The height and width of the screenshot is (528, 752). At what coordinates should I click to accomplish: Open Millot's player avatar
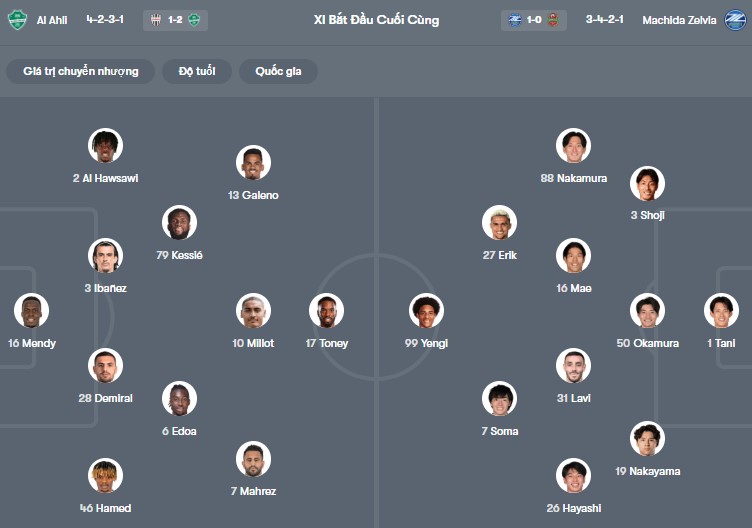pyautogui.click(x=253, y=311)
